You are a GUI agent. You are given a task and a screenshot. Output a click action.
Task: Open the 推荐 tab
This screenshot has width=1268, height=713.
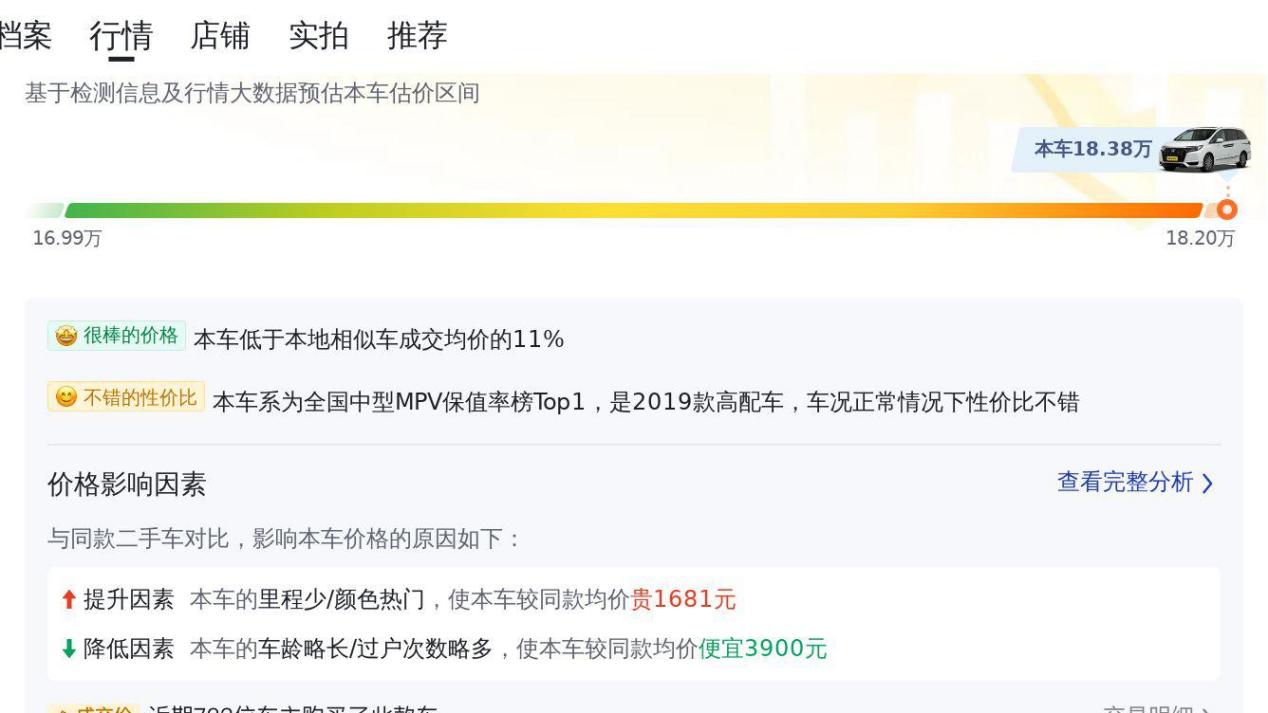[x=416, y=36]
